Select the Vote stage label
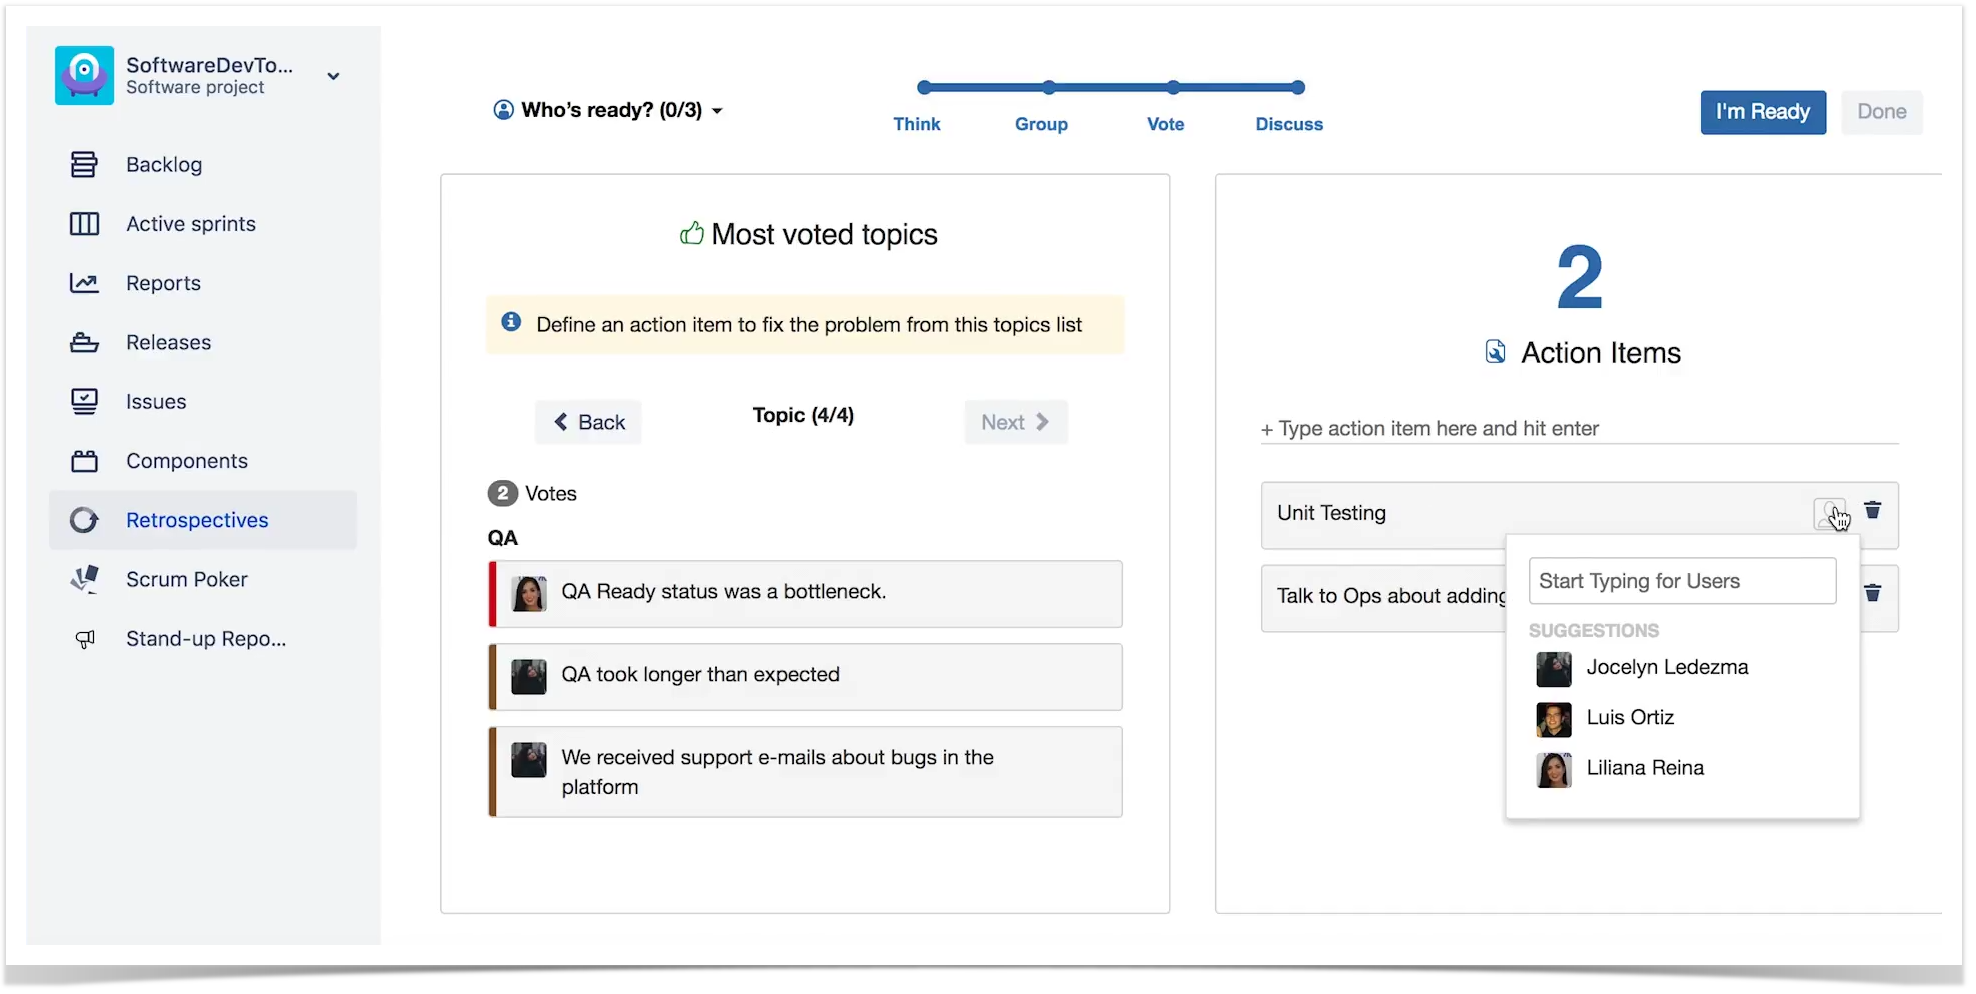The width and height of the screenshot is (1976, 994). point(1165,124)
